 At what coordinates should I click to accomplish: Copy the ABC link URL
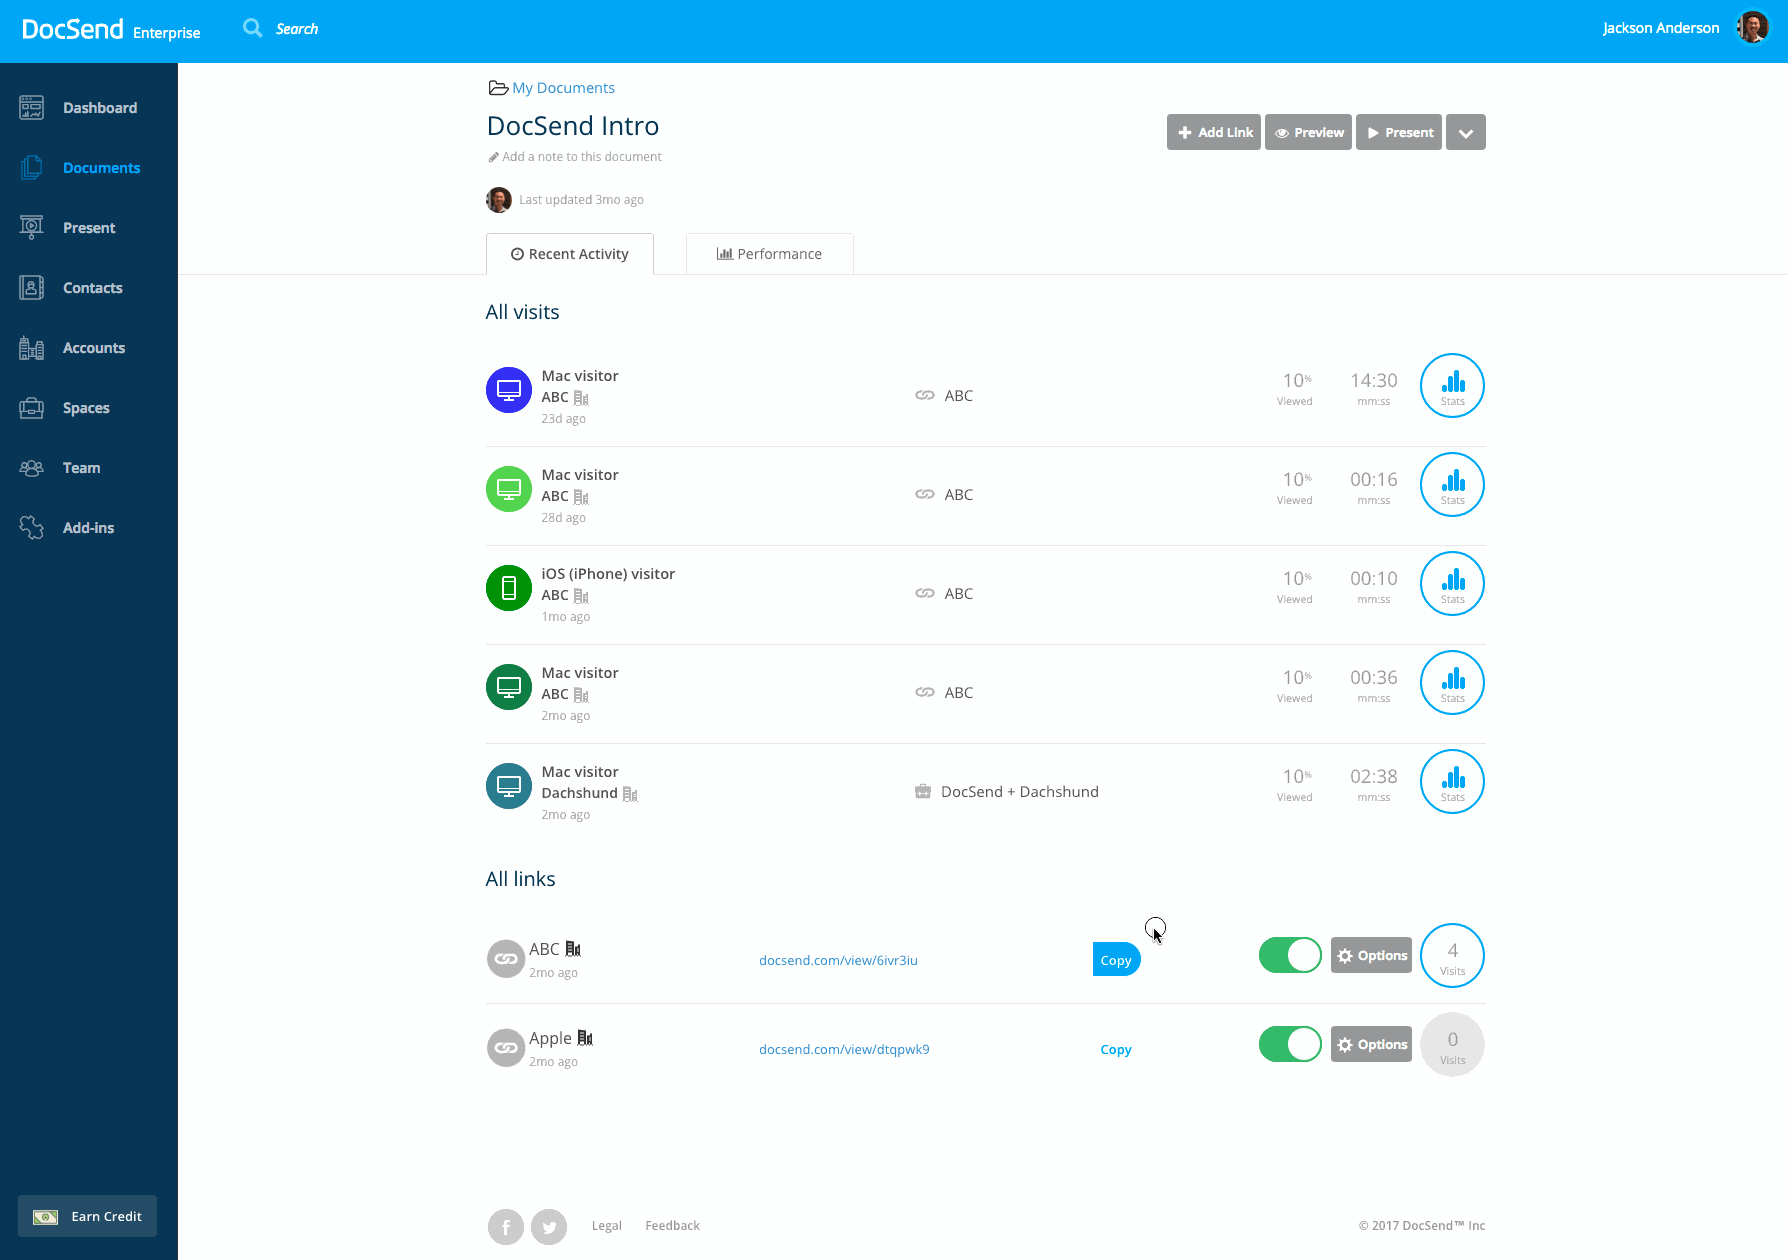point(1116,960)
